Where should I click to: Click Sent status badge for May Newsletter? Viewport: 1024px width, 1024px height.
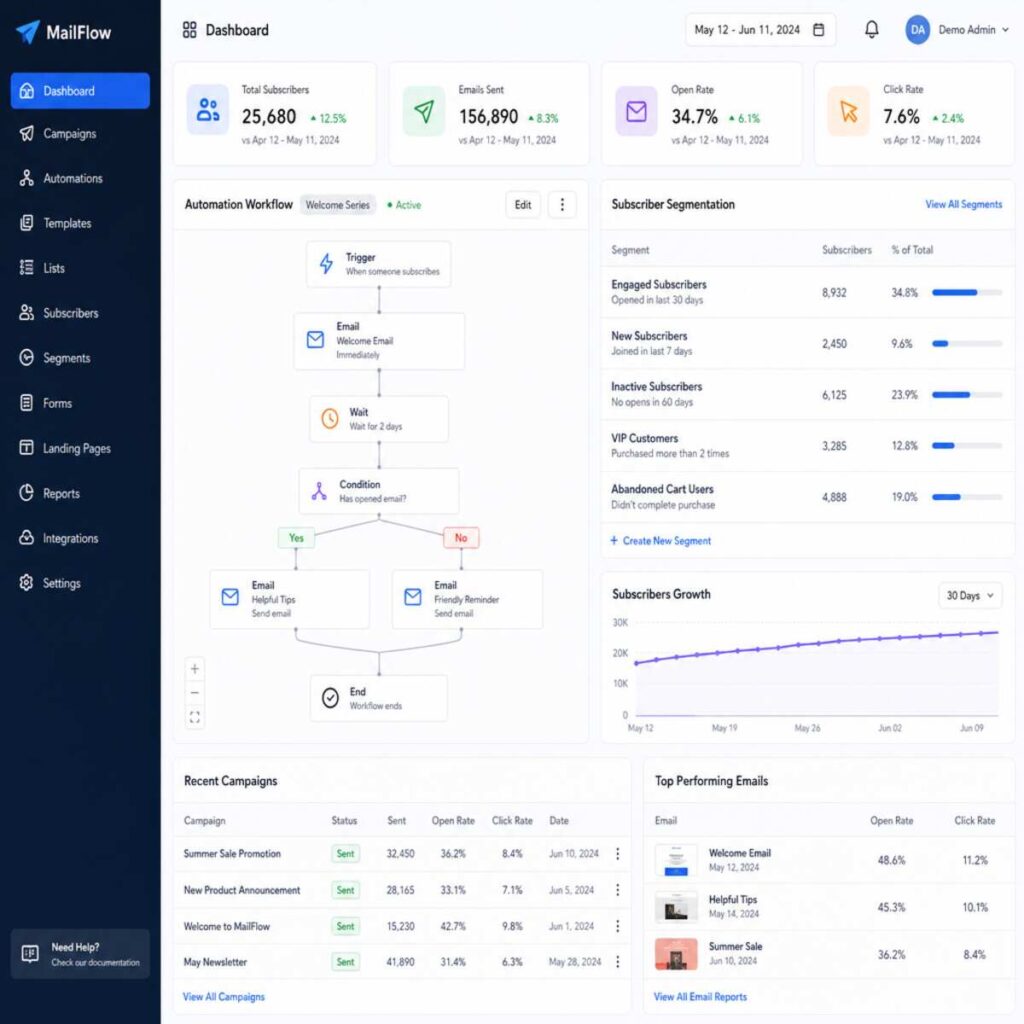pos(345,962)
